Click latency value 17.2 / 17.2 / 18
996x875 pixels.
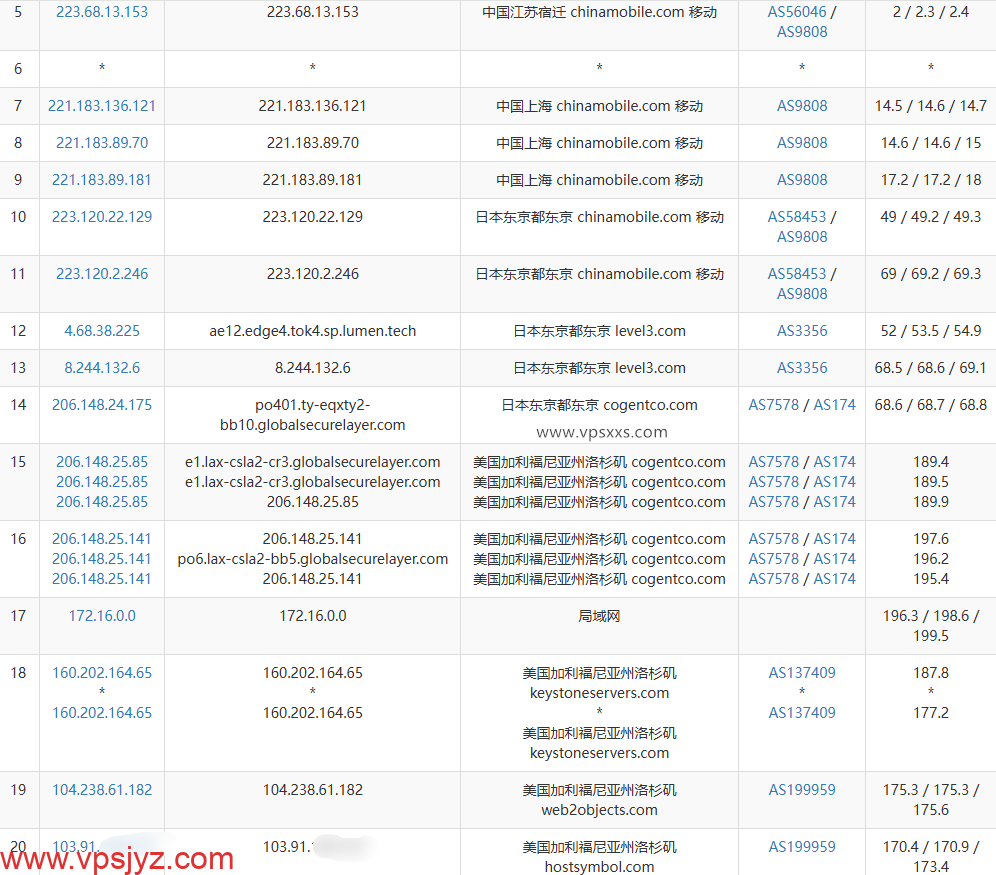[931, 180]
